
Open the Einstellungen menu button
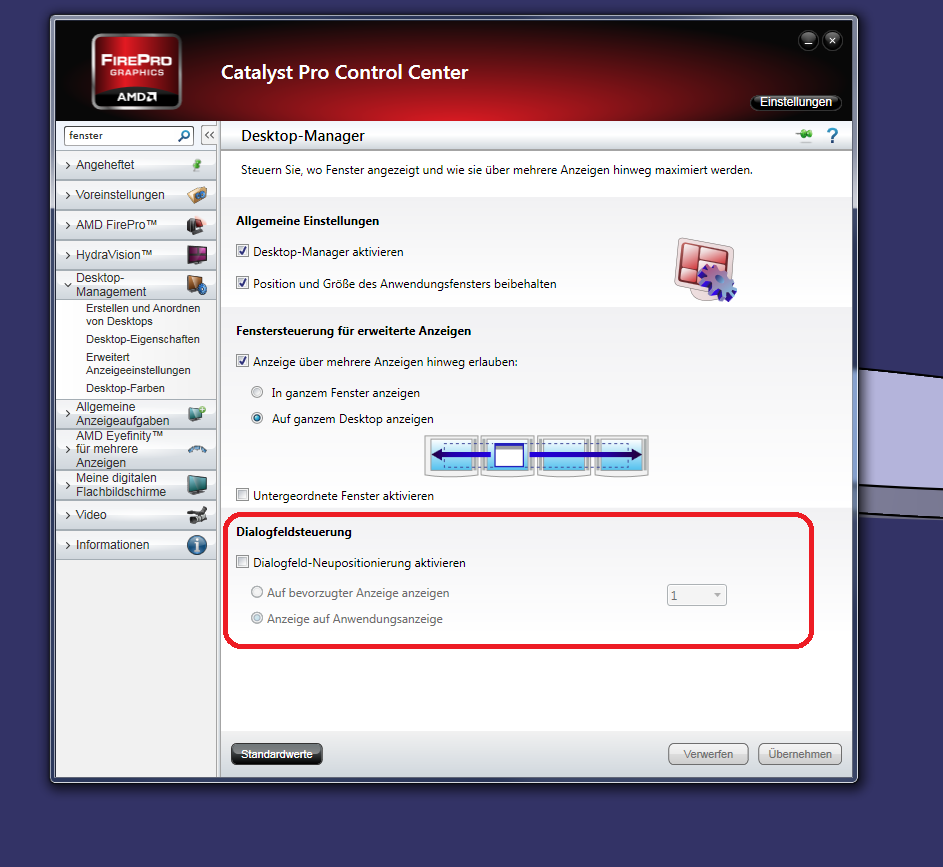[x=796, y=102]
